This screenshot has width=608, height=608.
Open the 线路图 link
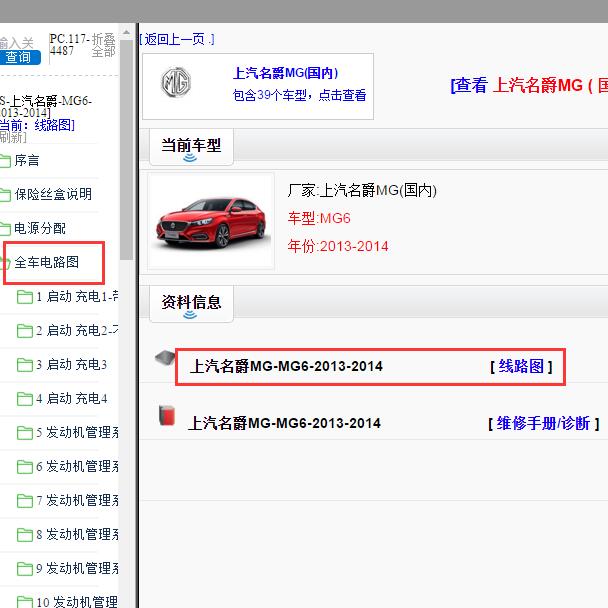click(x=521, y=366)
